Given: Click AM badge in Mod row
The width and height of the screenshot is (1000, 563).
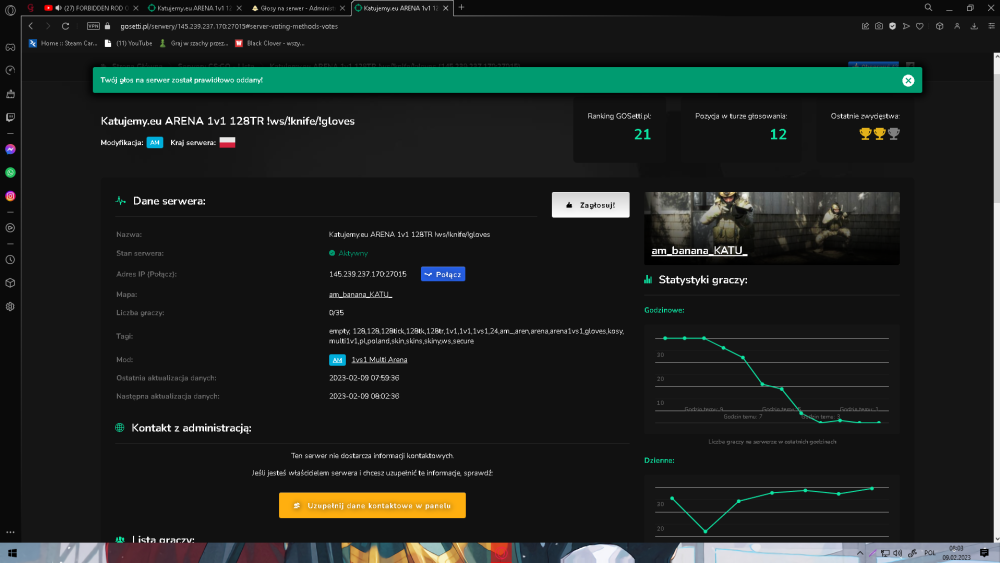Looking at the screenshot, I should (337, 360).
